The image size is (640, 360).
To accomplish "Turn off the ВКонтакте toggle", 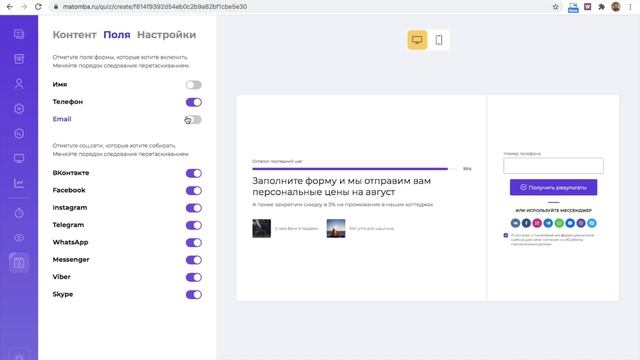I will [x=193, y=173].
